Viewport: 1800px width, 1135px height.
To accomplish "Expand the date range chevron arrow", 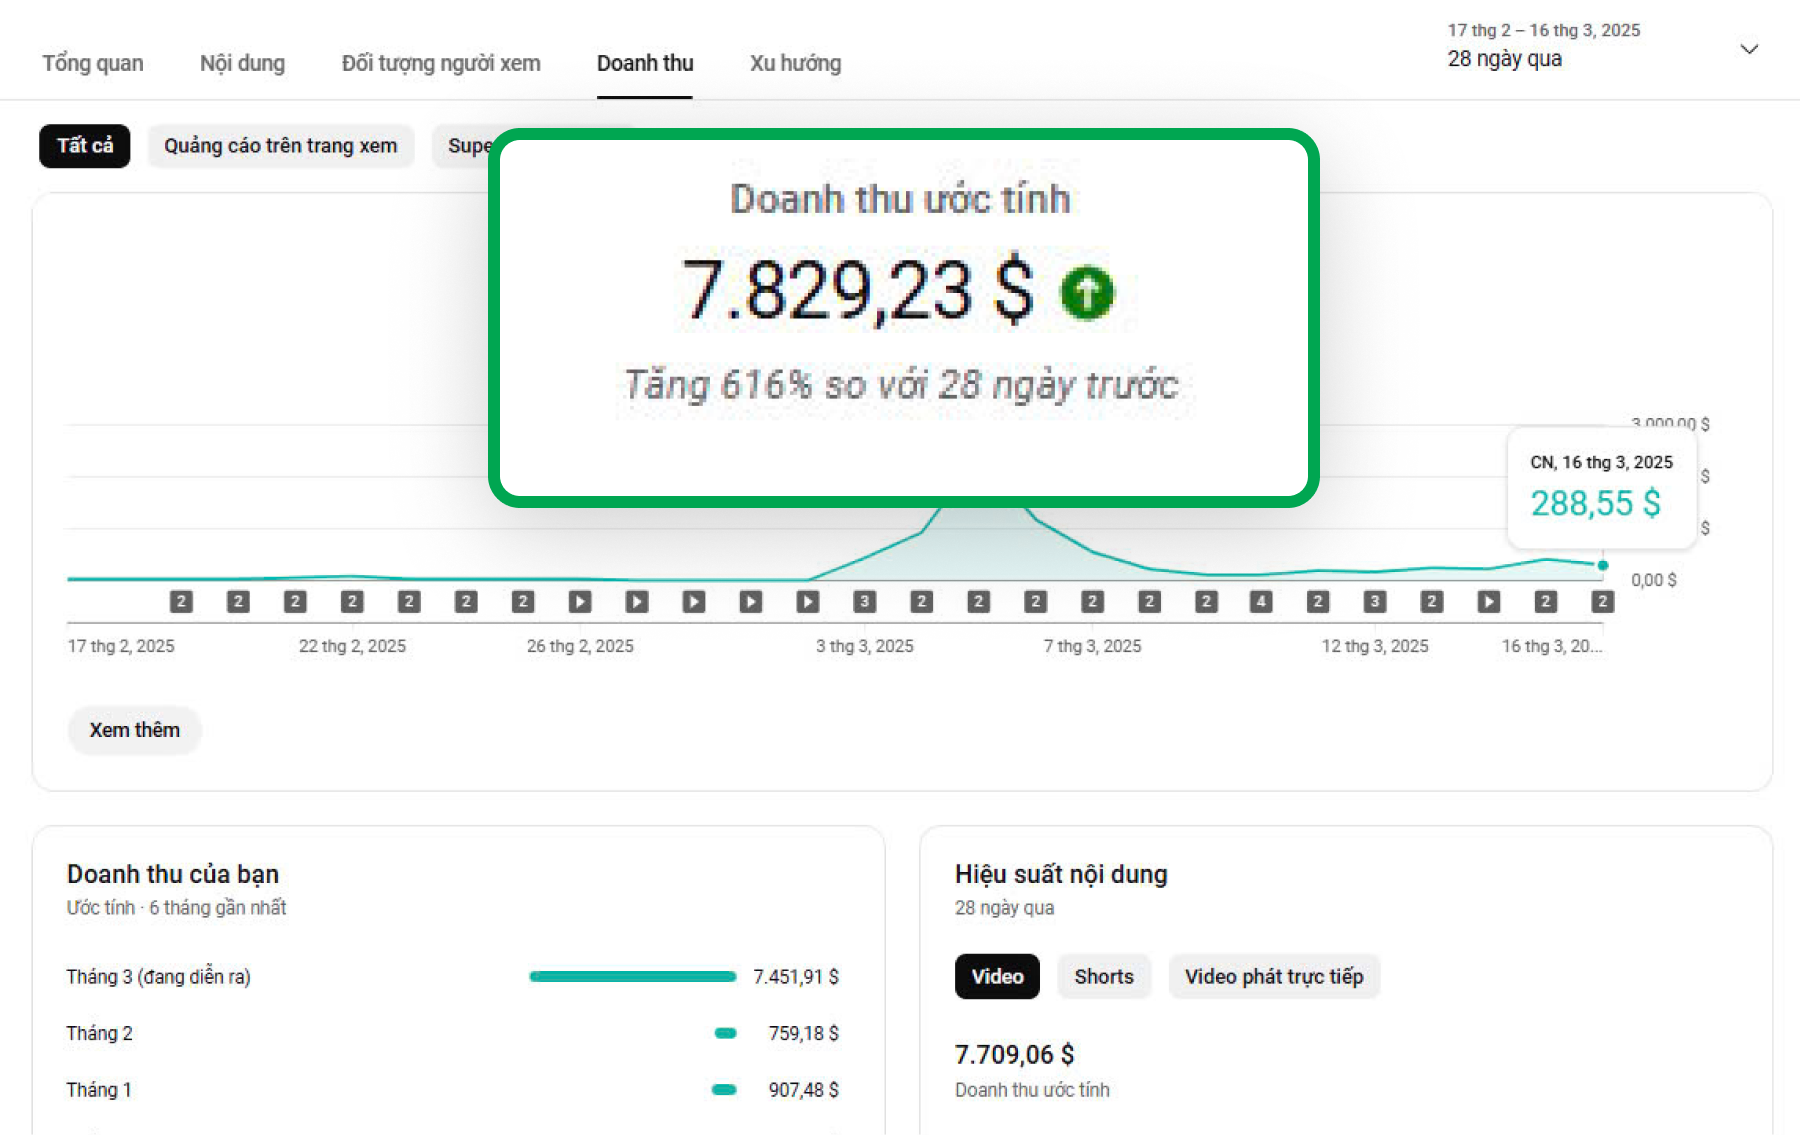I will coord(1749,49).
